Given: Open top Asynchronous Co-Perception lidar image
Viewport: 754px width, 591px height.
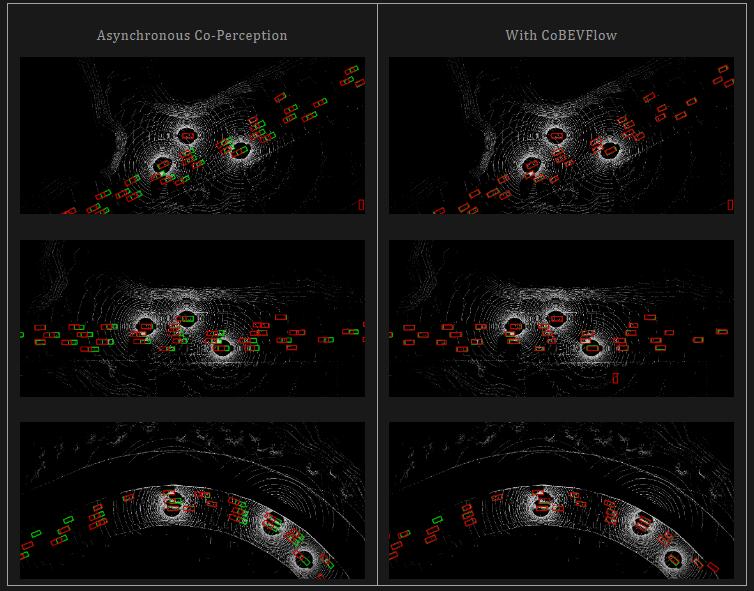Looking at the screenshot, I should (192, 135).
